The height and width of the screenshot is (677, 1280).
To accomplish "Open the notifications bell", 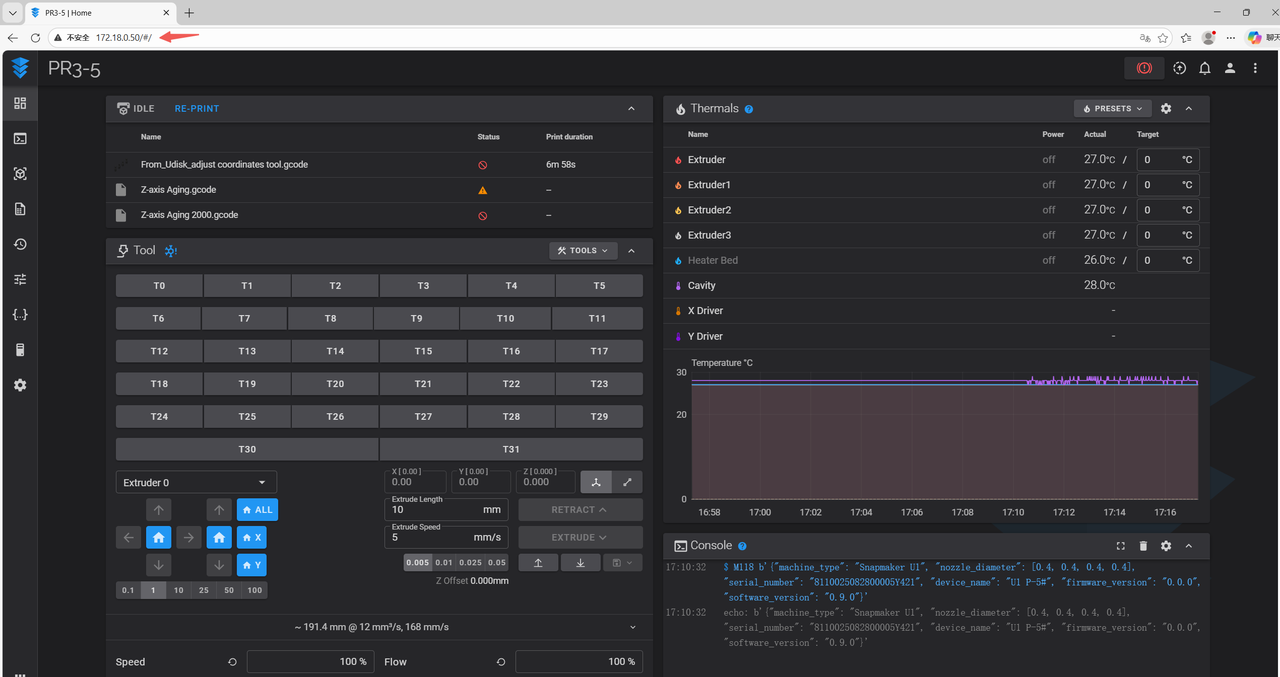I will tap(1205, 68).
